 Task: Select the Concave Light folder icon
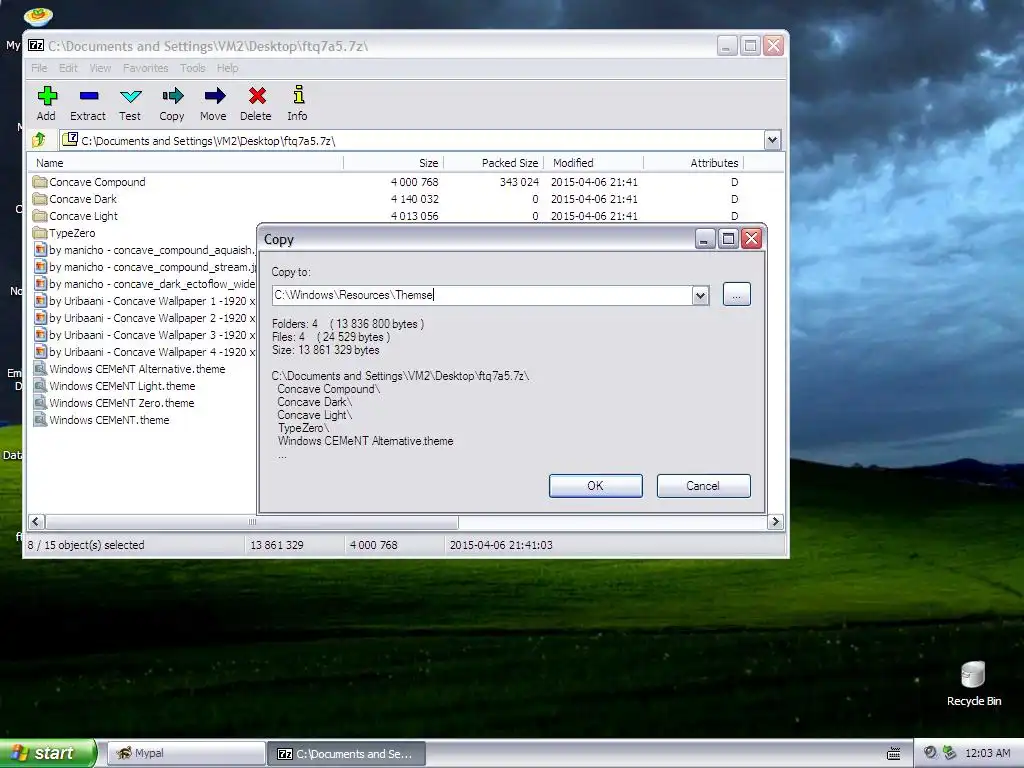coord(40,216)
